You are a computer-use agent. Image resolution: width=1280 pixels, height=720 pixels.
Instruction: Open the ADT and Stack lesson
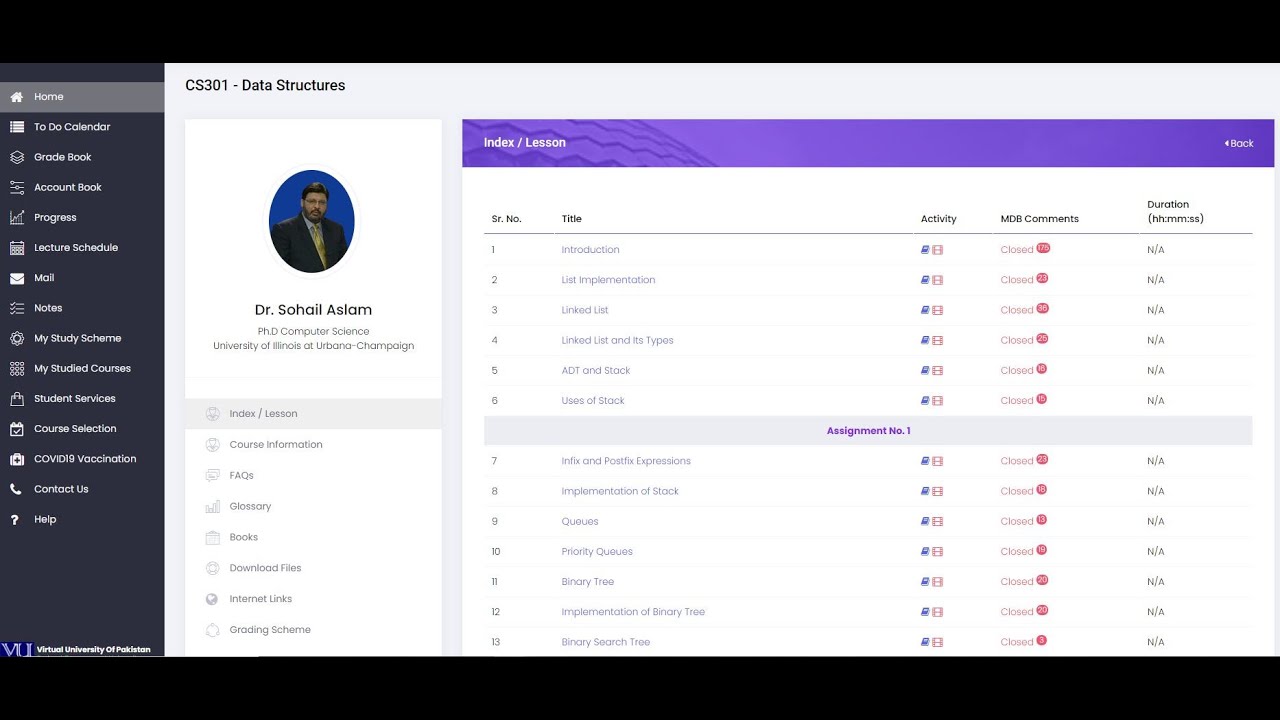[596, 371]
